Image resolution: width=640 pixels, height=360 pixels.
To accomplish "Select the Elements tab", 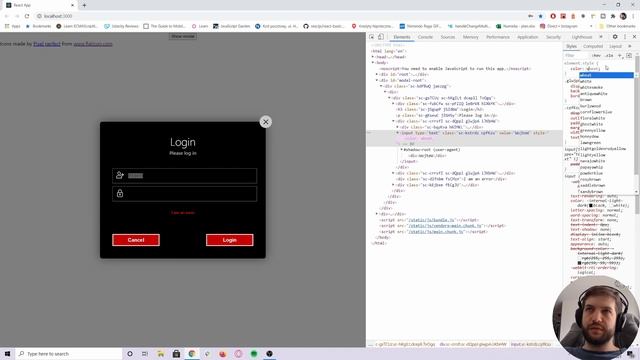I will pos(402,37).
